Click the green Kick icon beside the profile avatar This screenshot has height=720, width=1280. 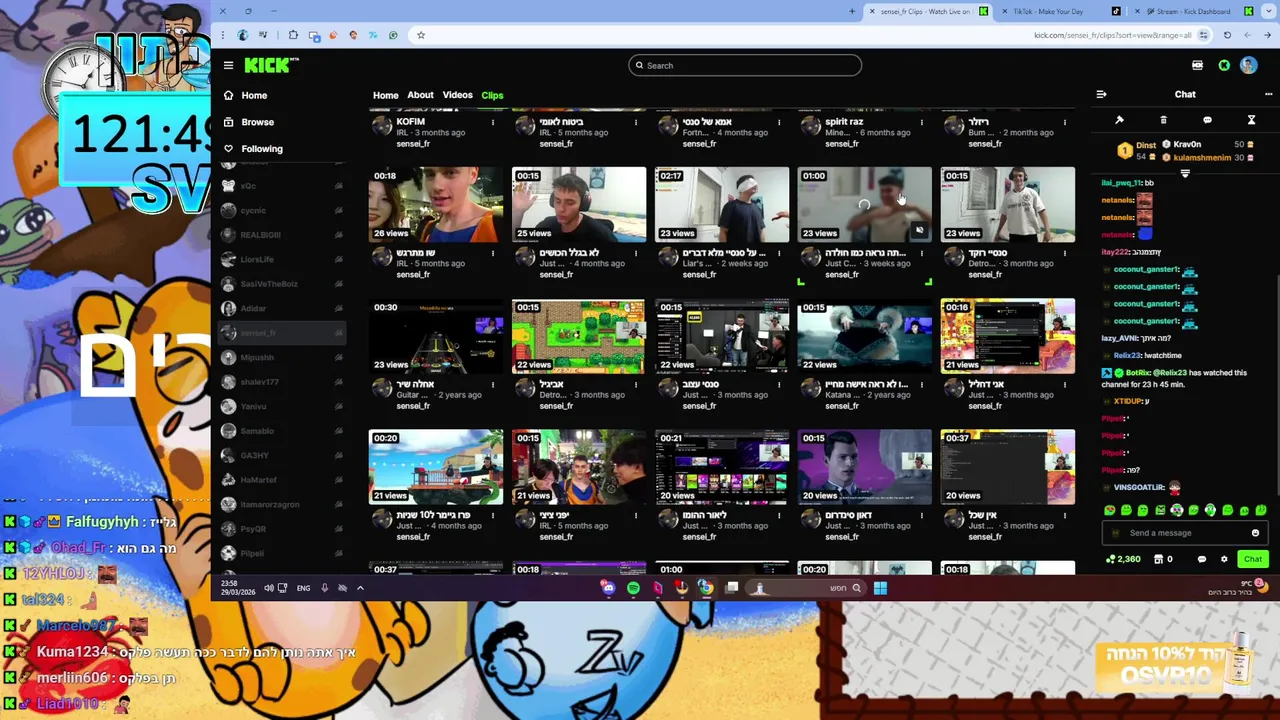click(1224, 65)
